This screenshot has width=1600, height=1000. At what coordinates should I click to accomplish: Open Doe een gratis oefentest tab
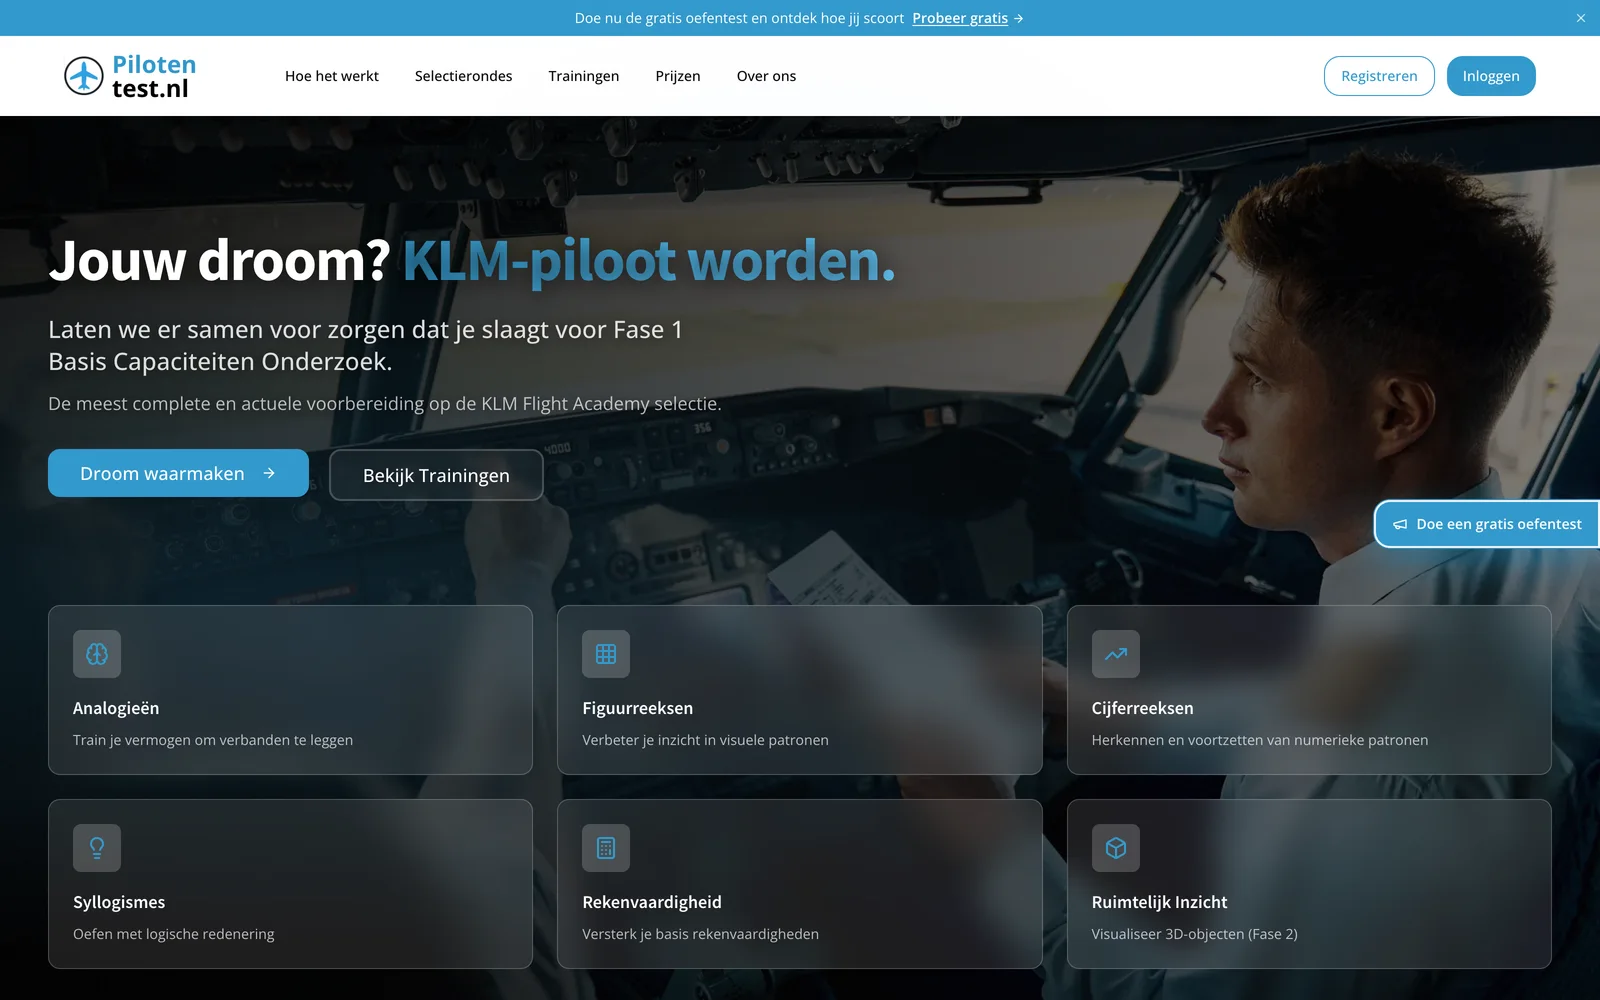click(1487, 524)
